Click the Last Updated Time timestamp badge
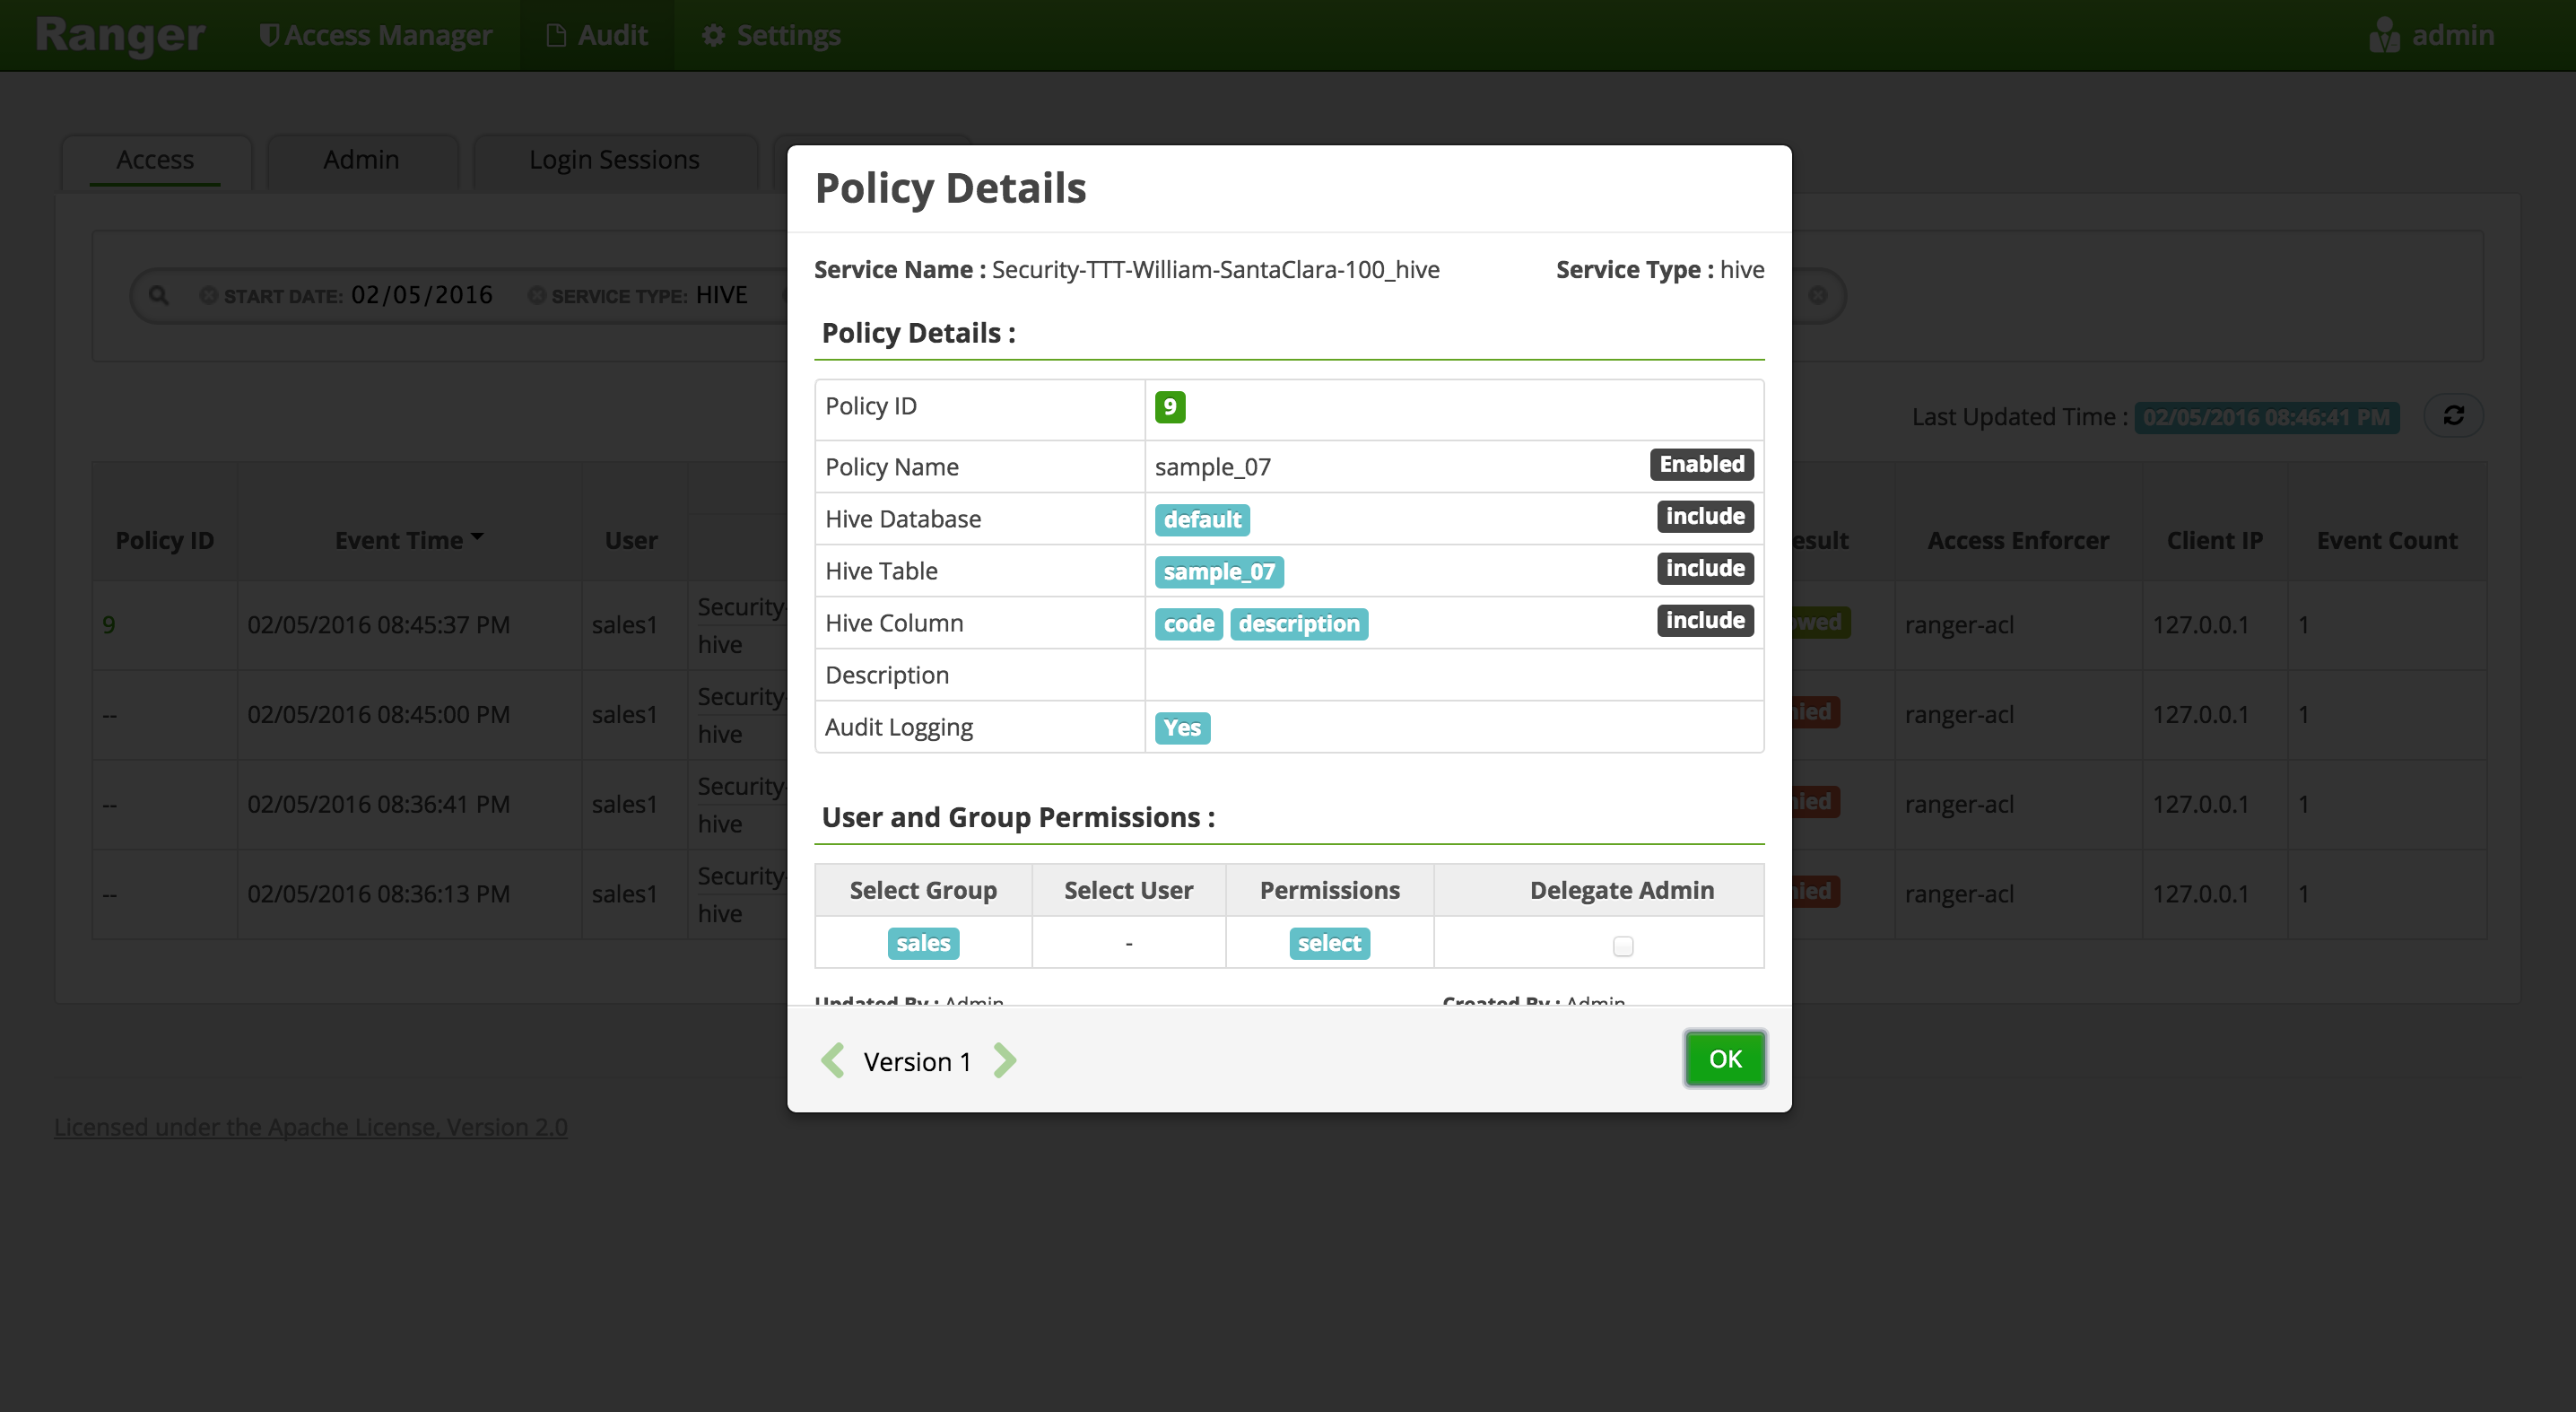Image resolution: width=2576 pixels, height=1412 pixels. click(2266, 417)
